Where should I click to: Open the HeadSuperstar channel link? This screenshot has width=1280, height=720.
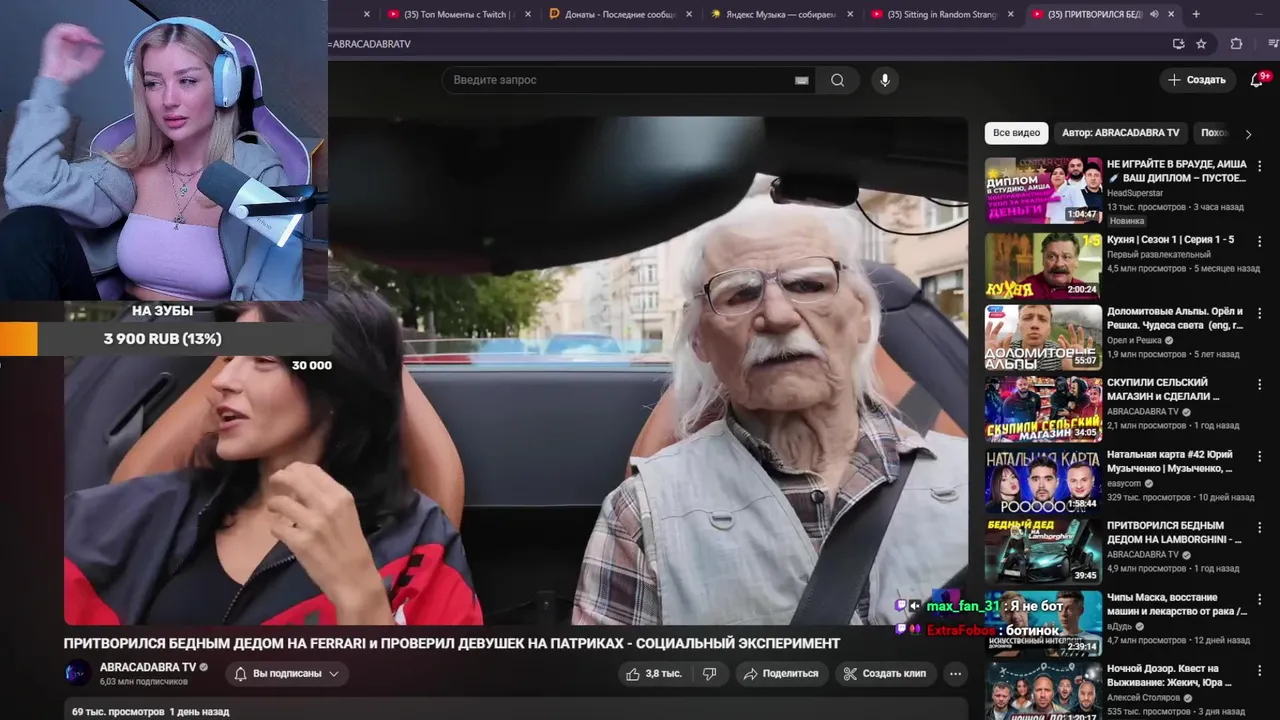(1135, 193)
